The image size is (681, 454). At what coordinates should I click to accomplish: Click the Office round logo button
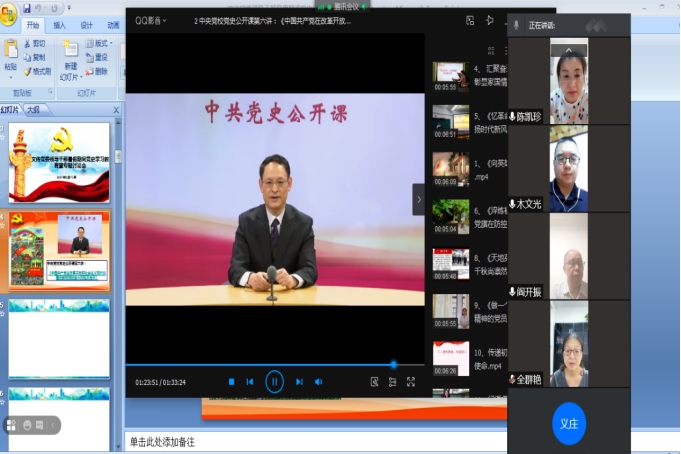coord(9,12)
